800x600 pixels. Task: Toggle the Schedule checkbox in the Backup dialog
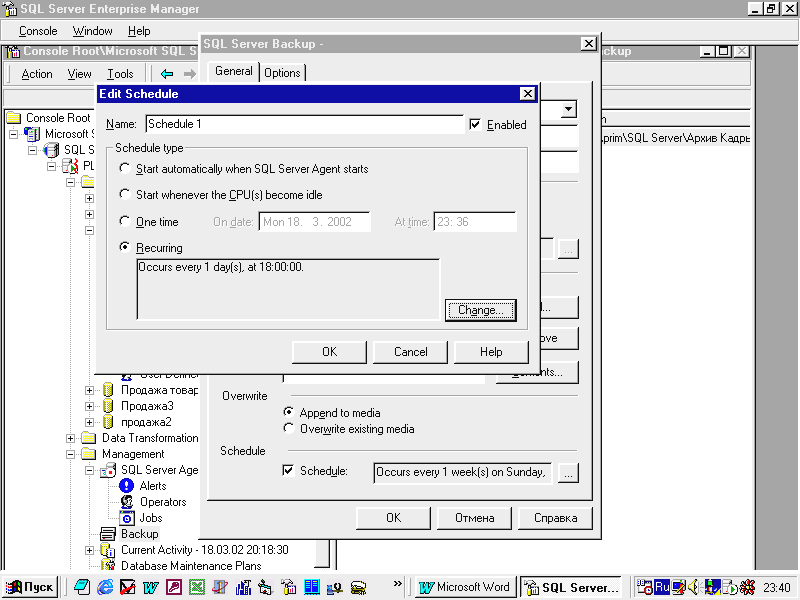coord(288,470)
